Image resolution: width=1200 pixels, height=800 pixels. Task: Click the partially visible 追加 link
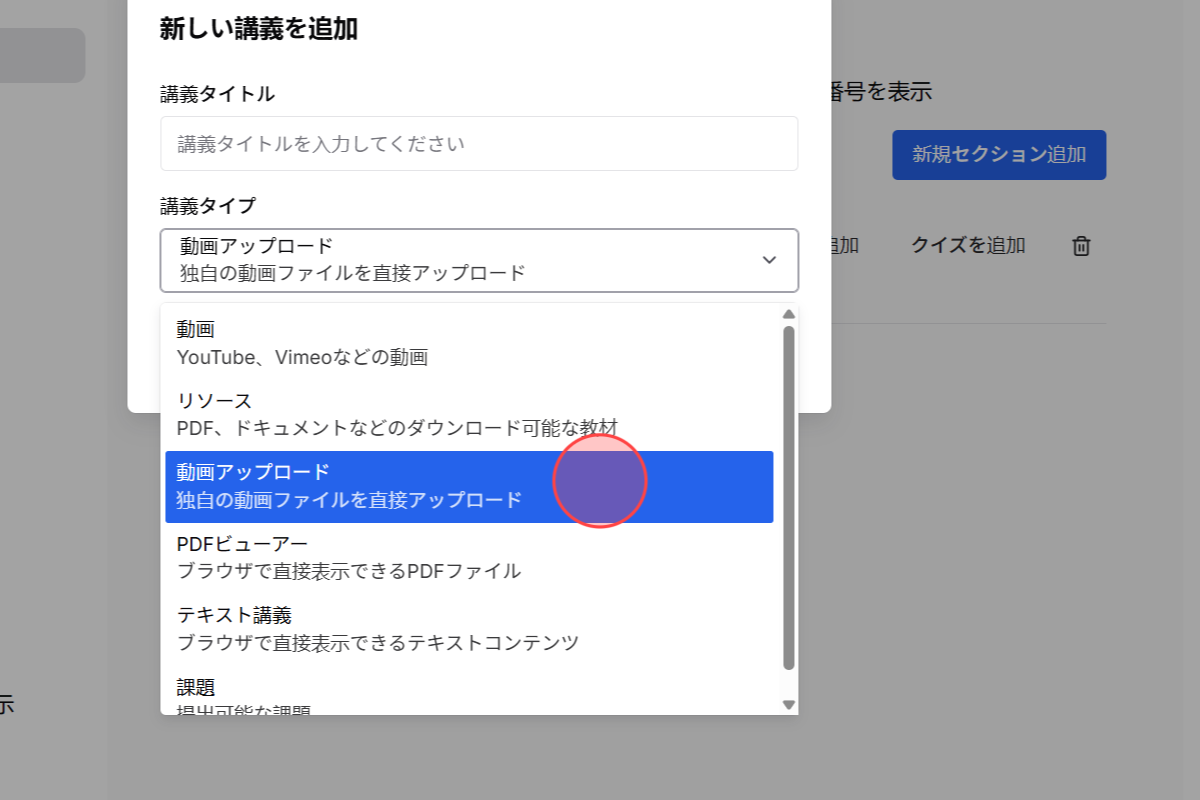click(x=844, y=246)
